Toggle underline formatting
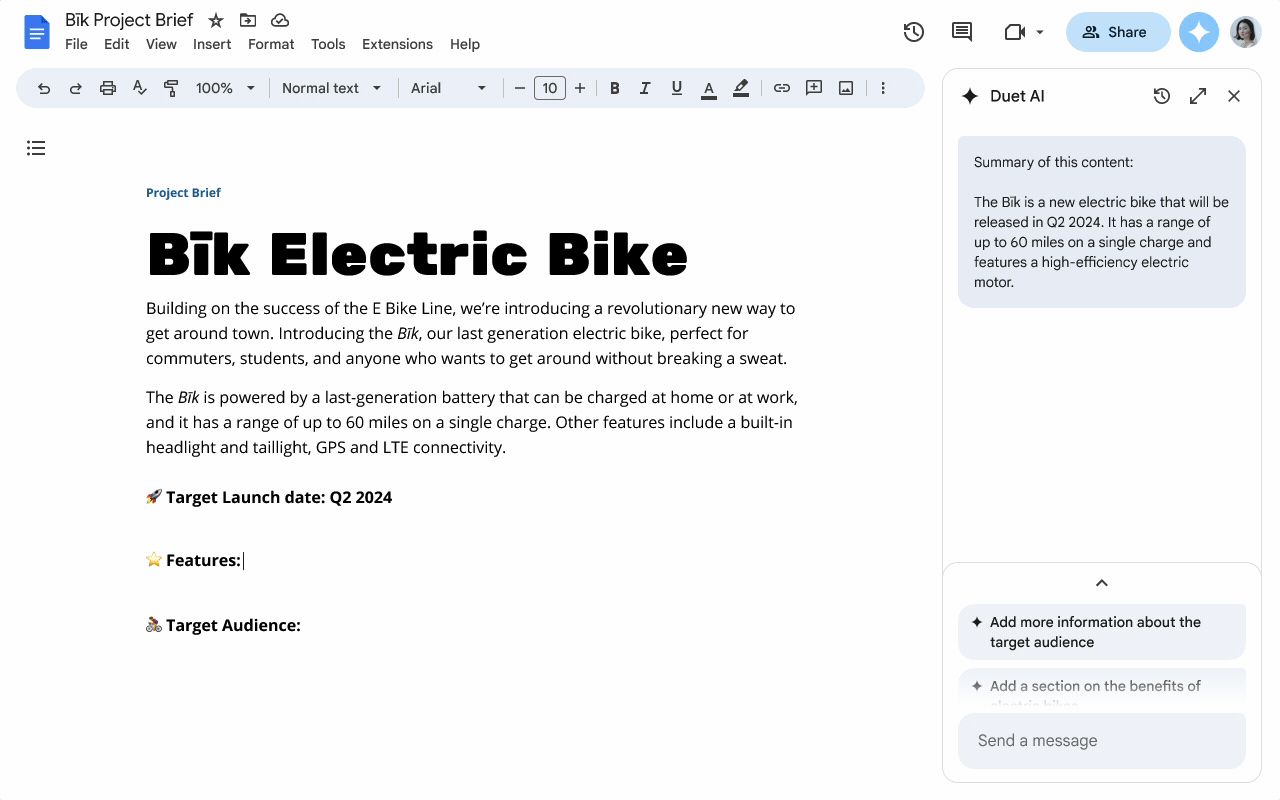1280x800 pixels. 676,88
